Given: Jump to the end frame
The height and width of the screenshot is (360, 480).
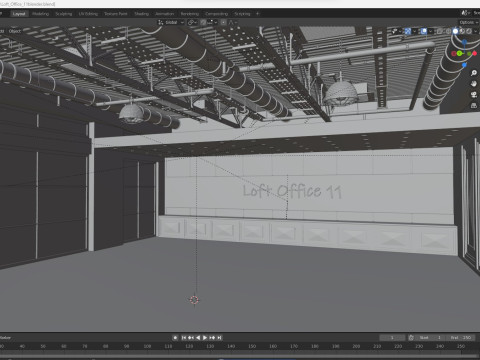Looking at the screenshot, I should (219, 338).
